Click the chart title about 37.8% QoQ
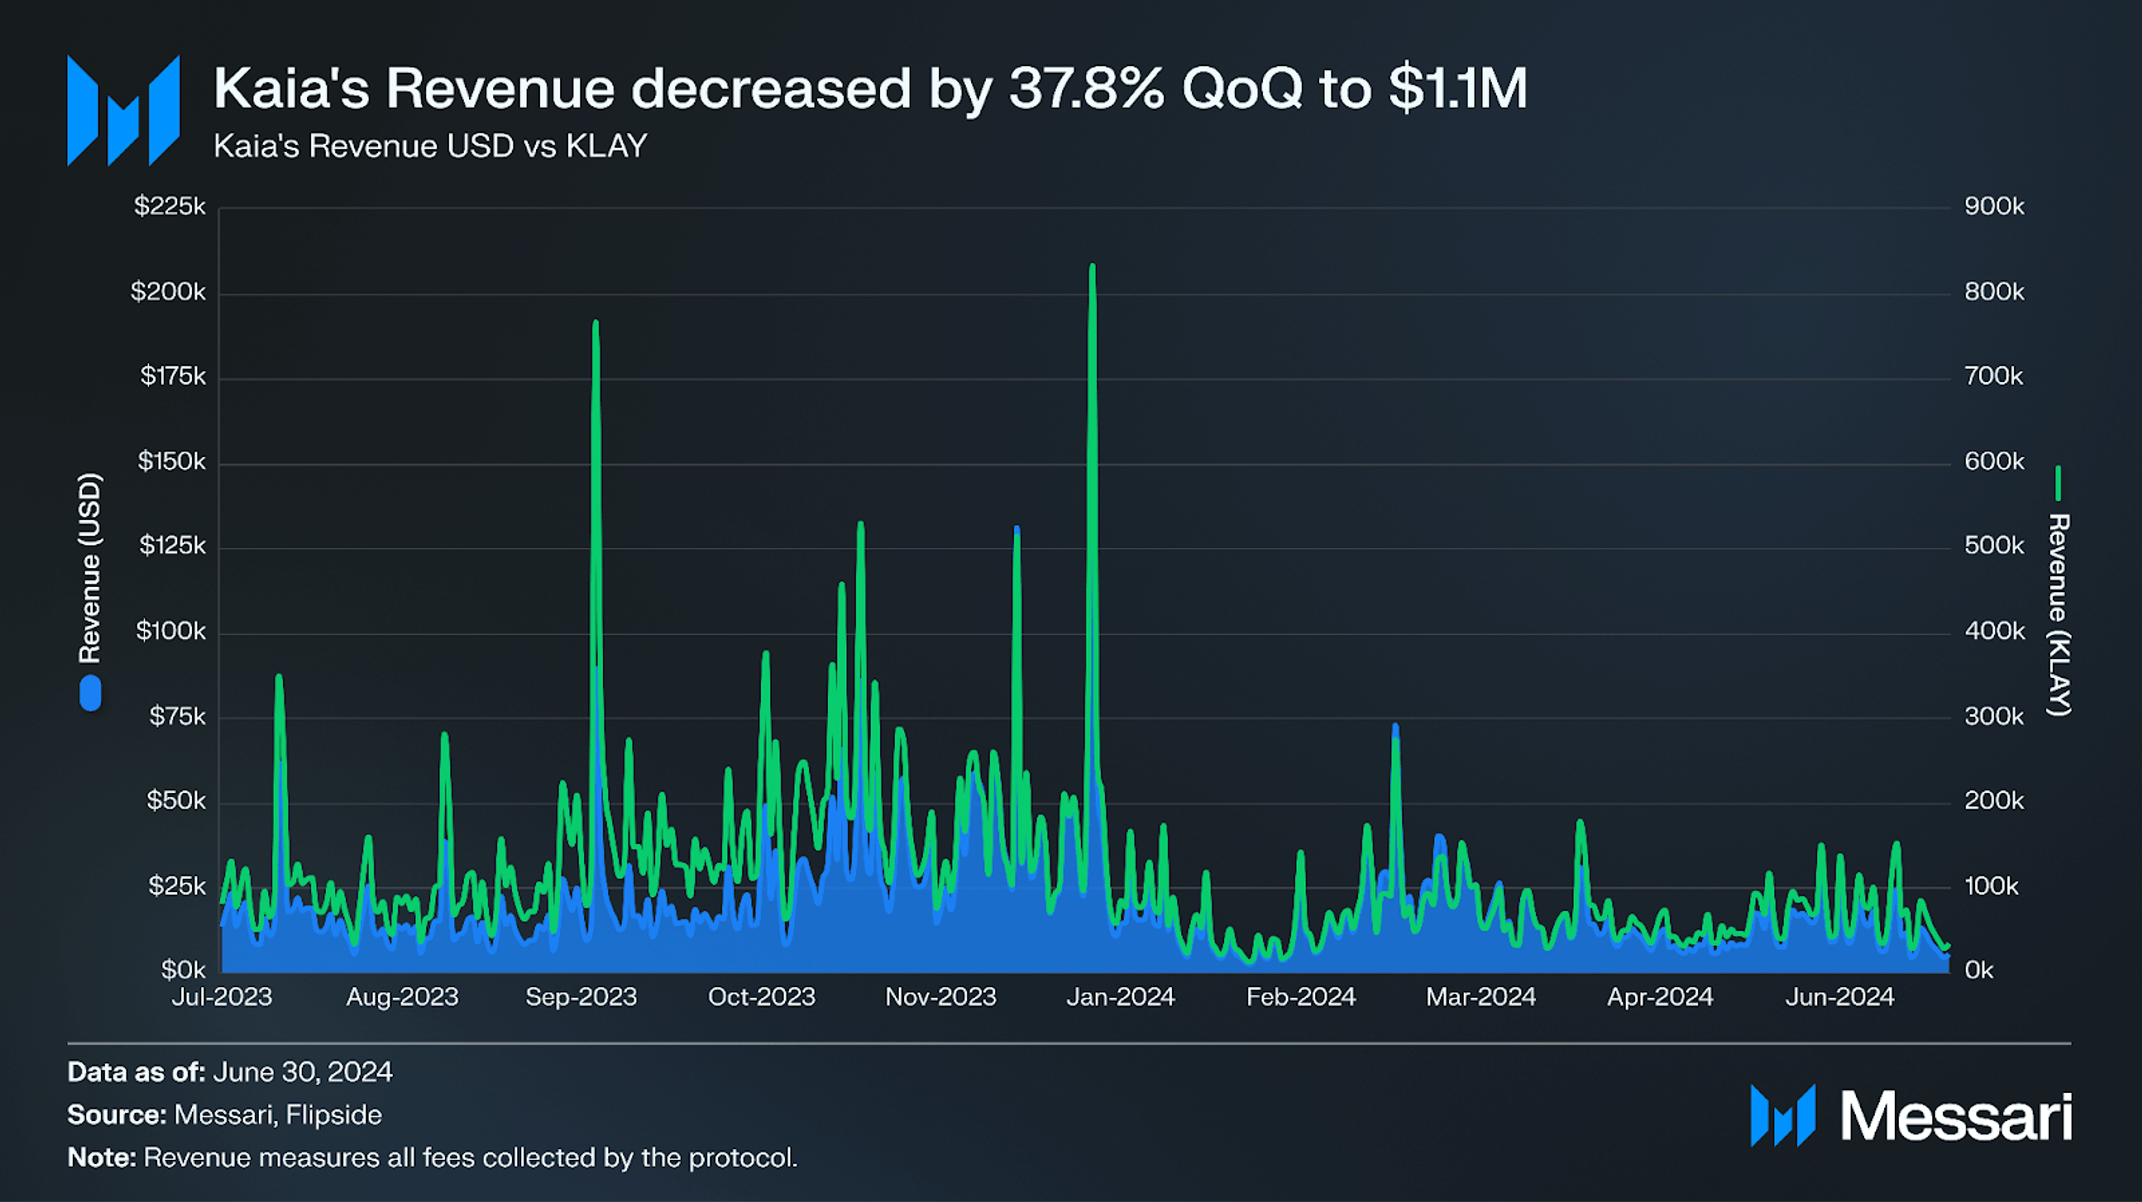The width and height of the screenshot is (2142, 1202). [x=870, y=88]
